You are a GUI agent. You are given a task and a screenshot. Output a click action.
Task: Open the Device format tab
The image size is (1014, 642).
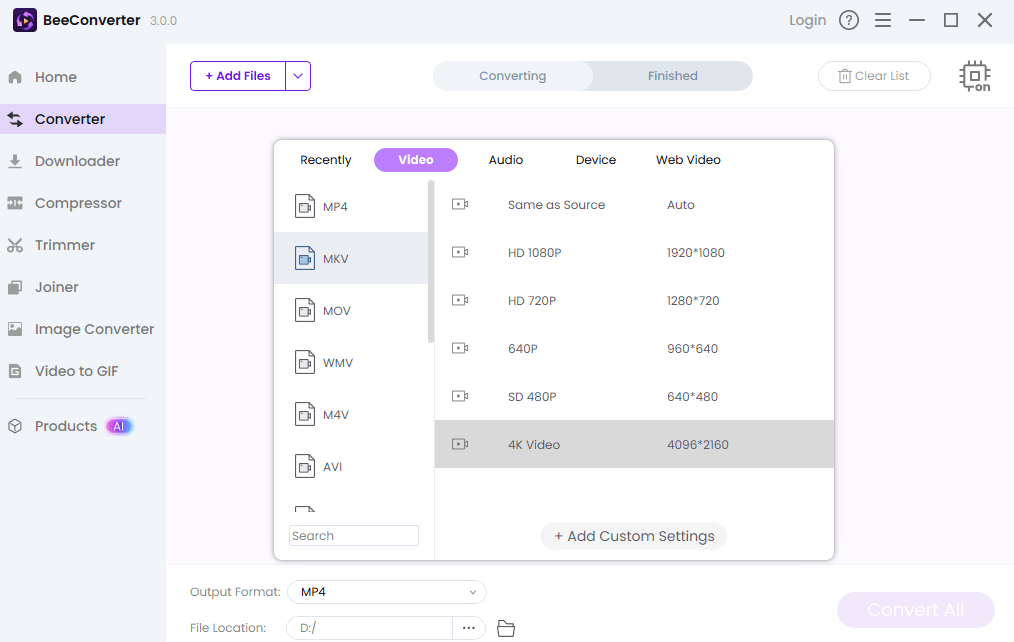[x=596, y=160]
